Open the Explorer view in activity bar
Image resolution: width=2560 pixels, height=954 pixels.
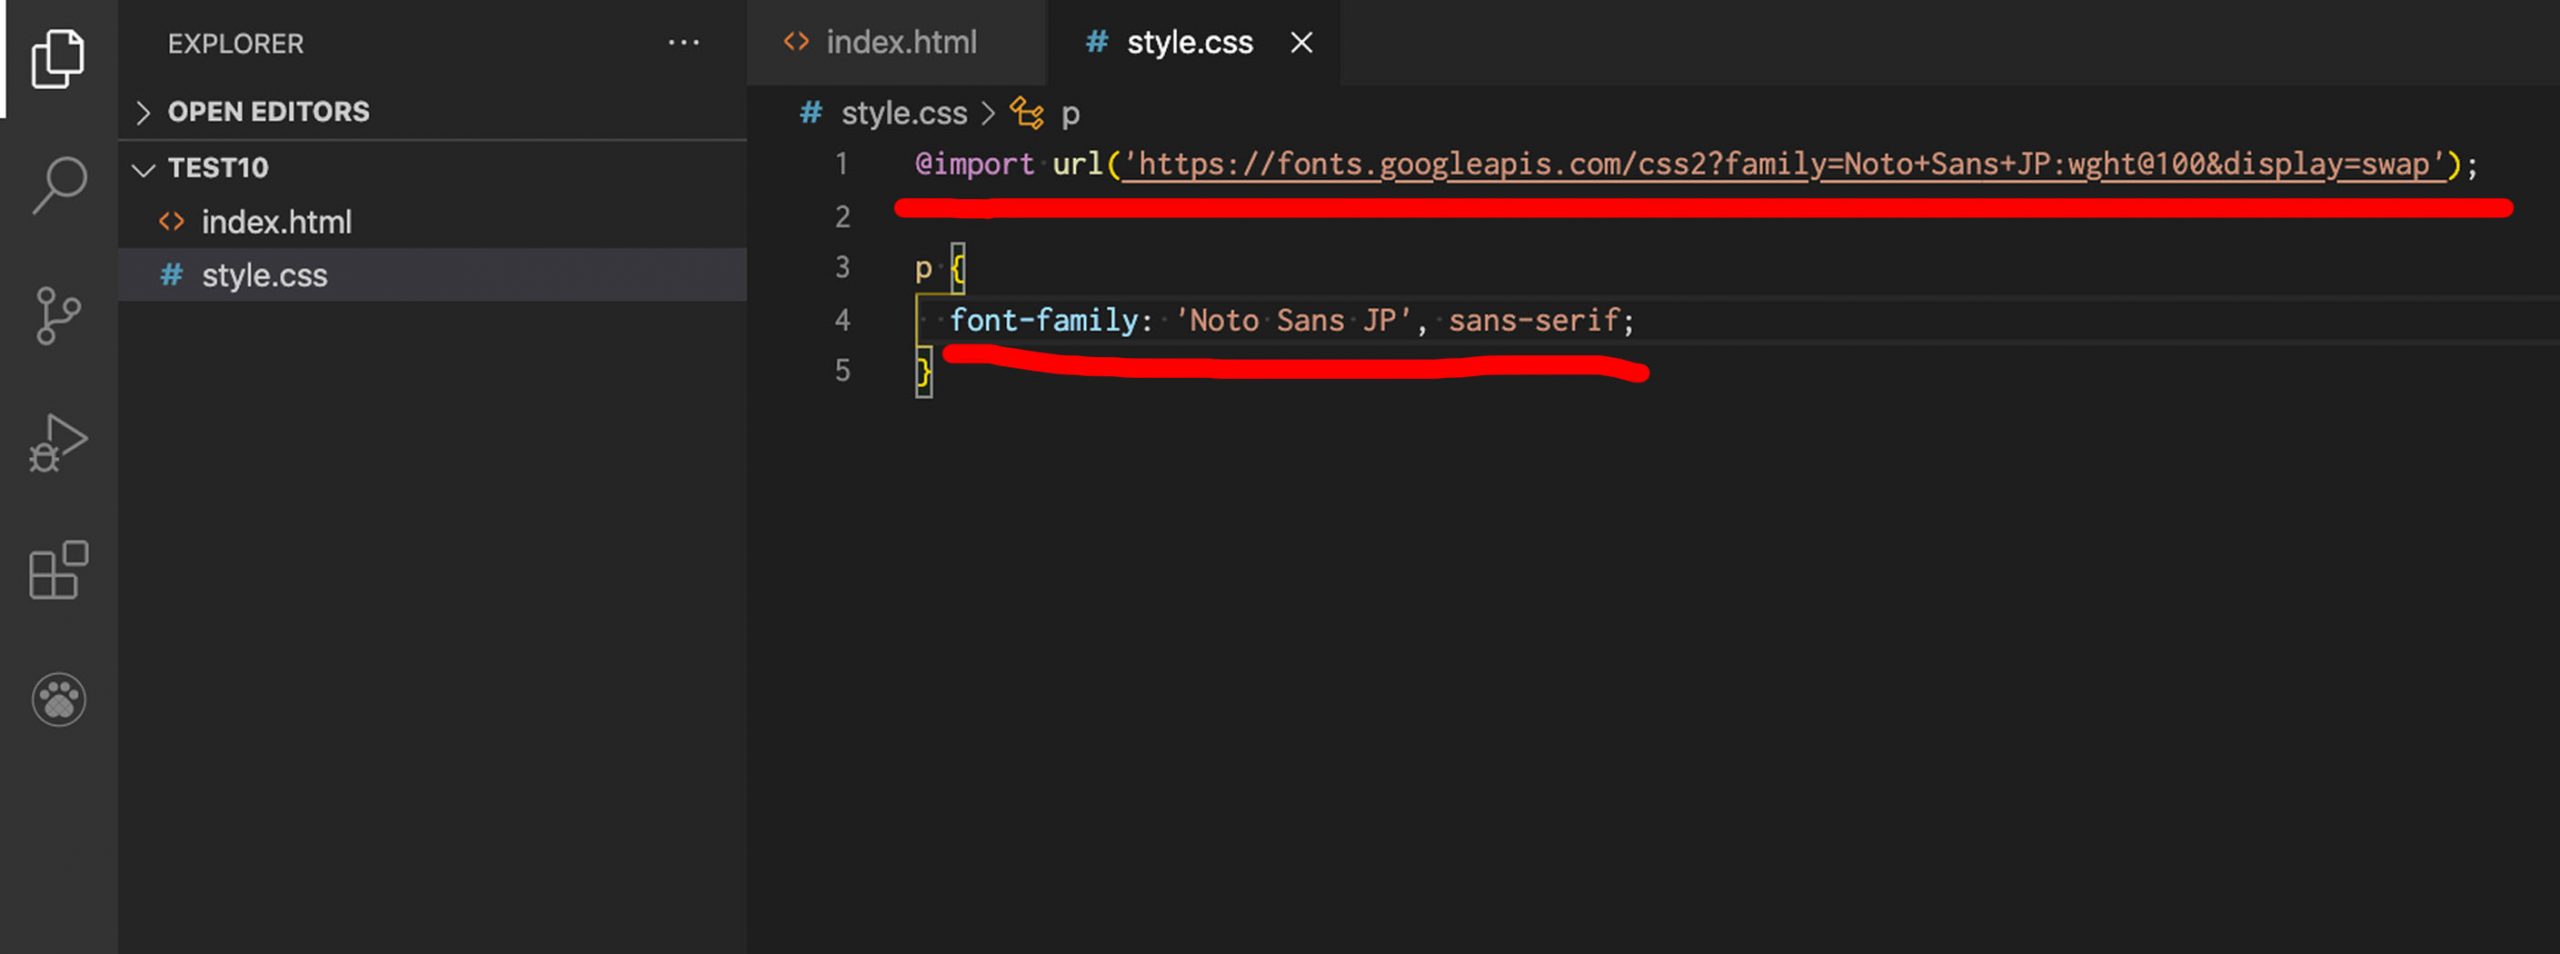pyautogui.click(x=58, y=58)
